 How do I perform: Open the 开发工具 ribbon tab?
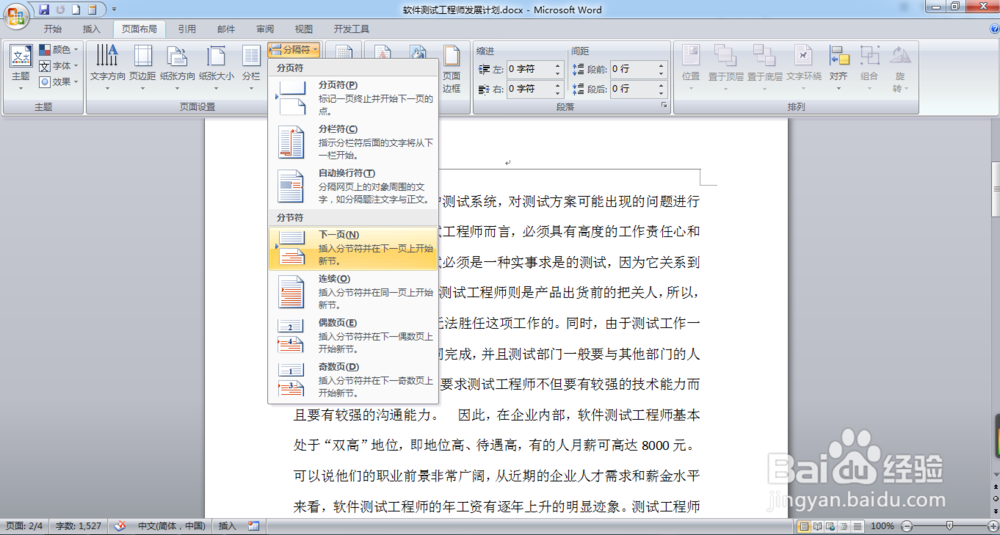point(351,29)
